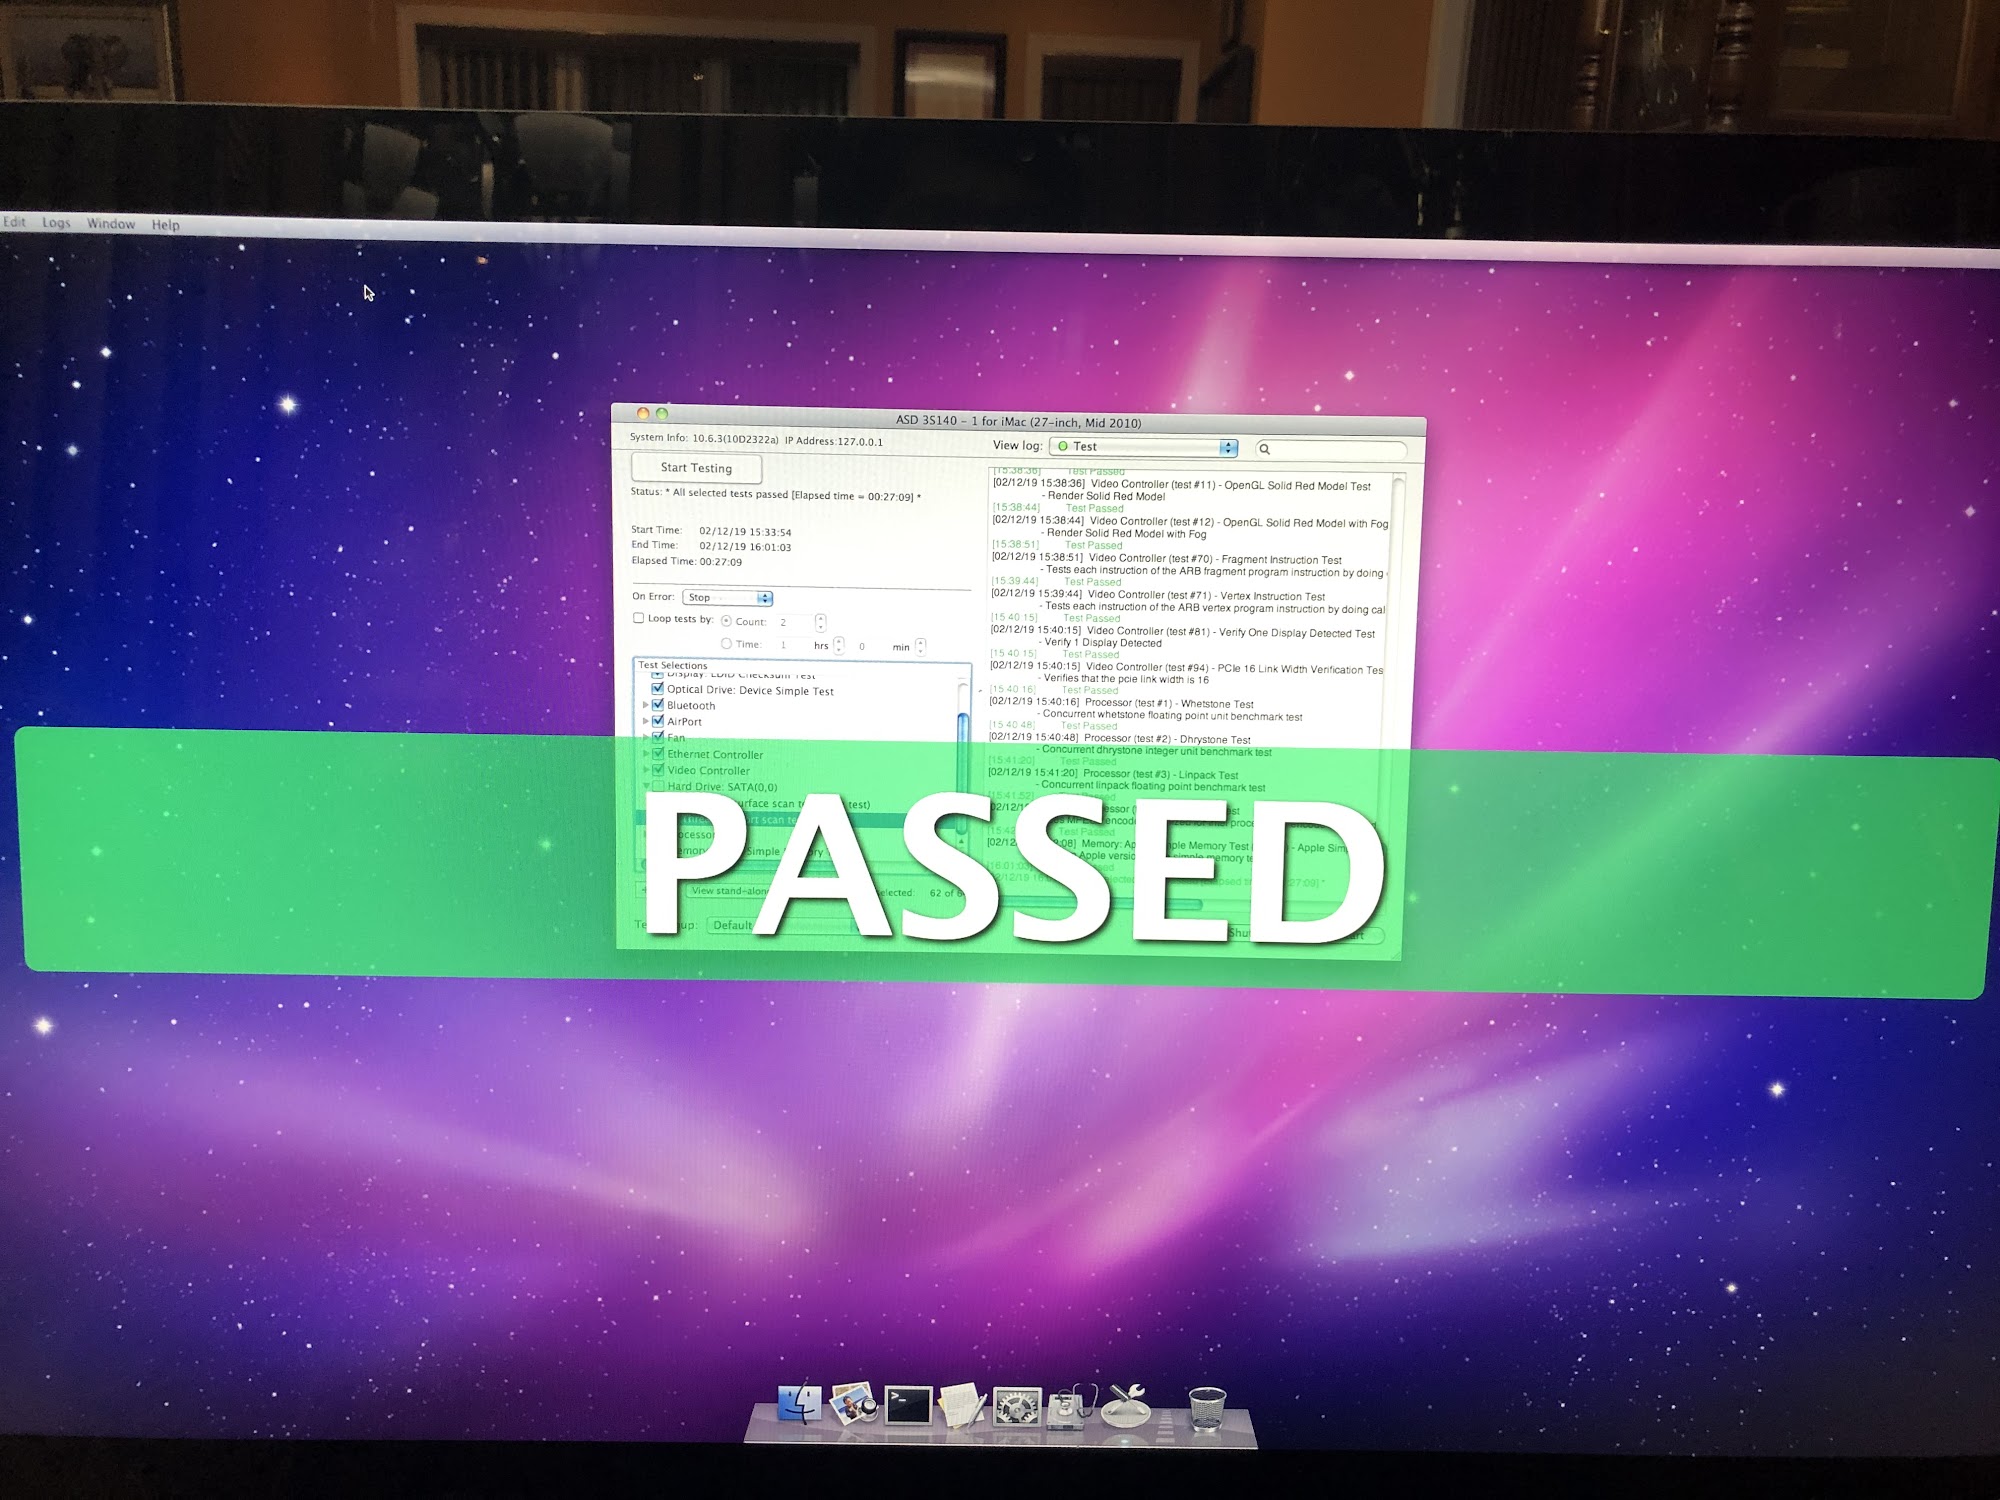Click the min stepper arrows

coord(921,647)
